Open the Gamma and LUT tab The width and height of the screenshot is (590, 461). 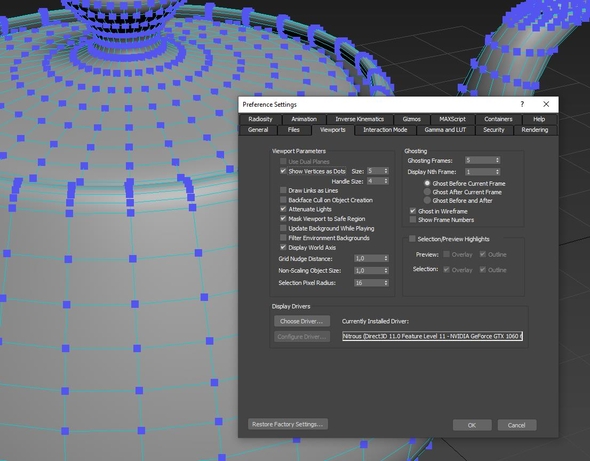coord(445,130)
